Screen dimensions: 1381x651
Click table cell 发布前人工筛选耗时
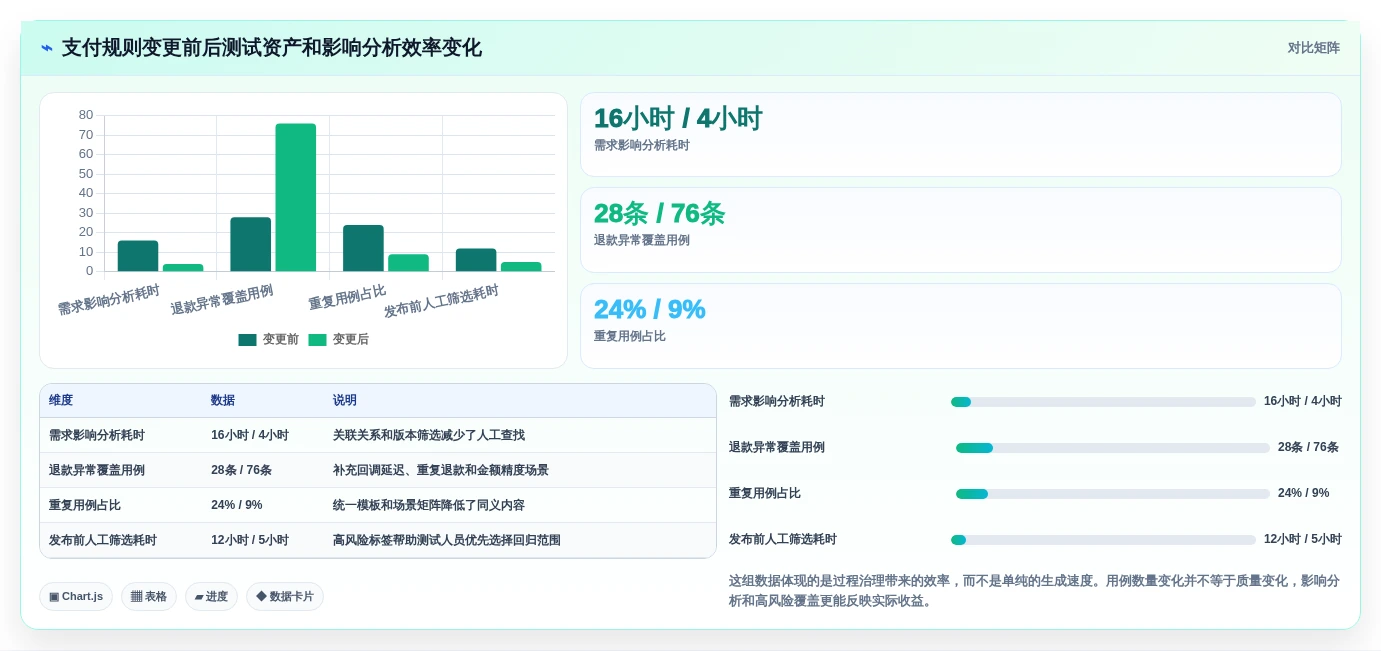121,540
